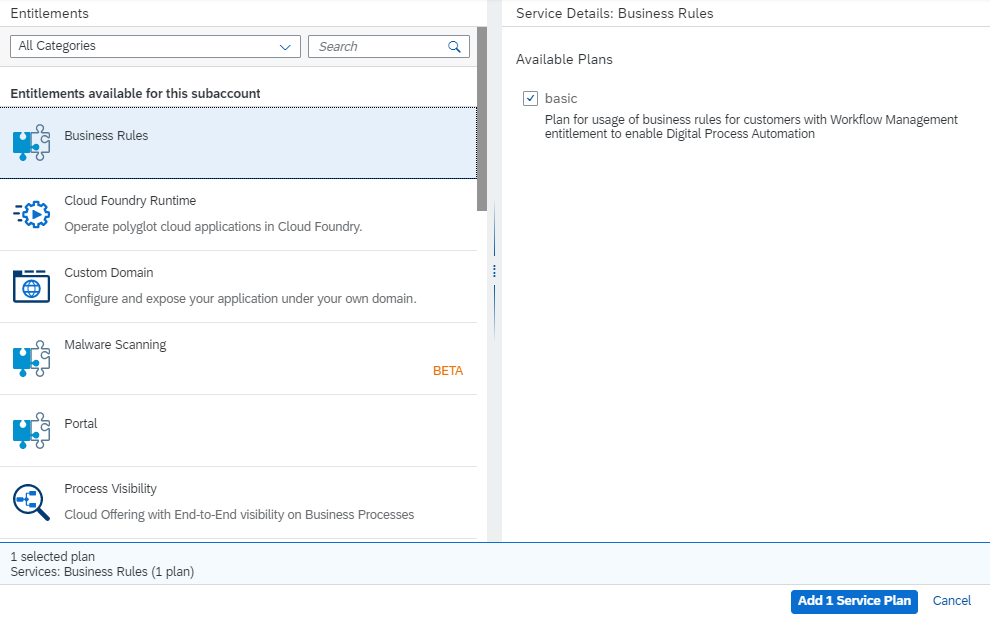Click the Malware Scanning puzzle icon
990x619 pixels.
tap(32, 359)
